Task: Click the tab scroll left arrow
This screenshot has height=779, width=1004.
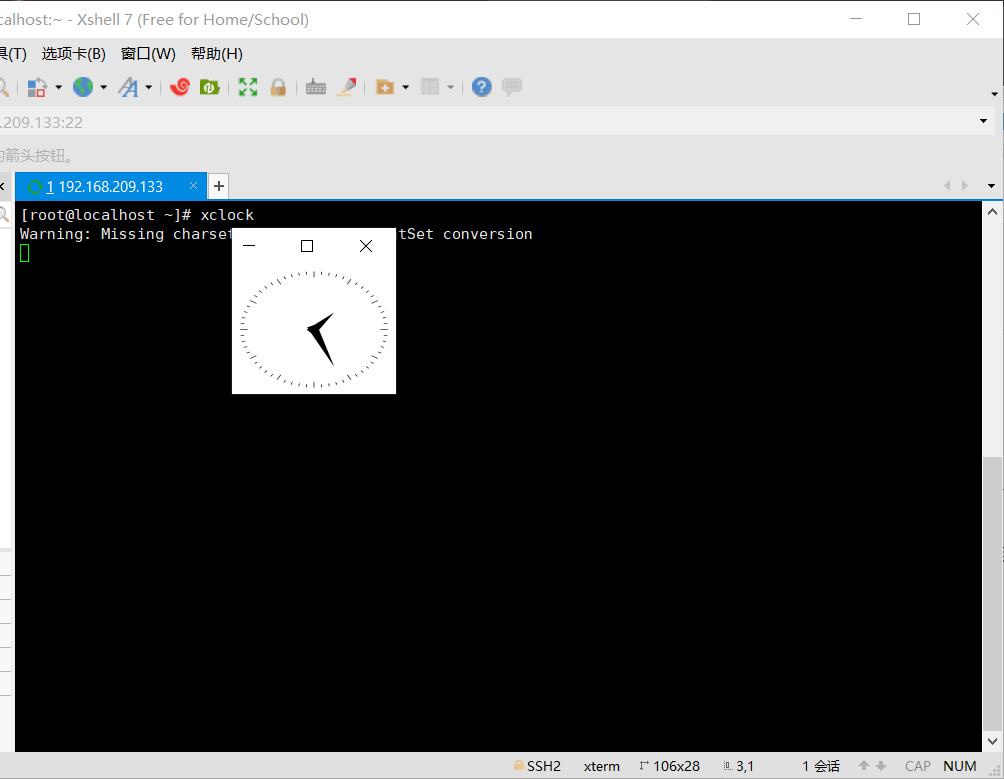Action: coord(947,186)
